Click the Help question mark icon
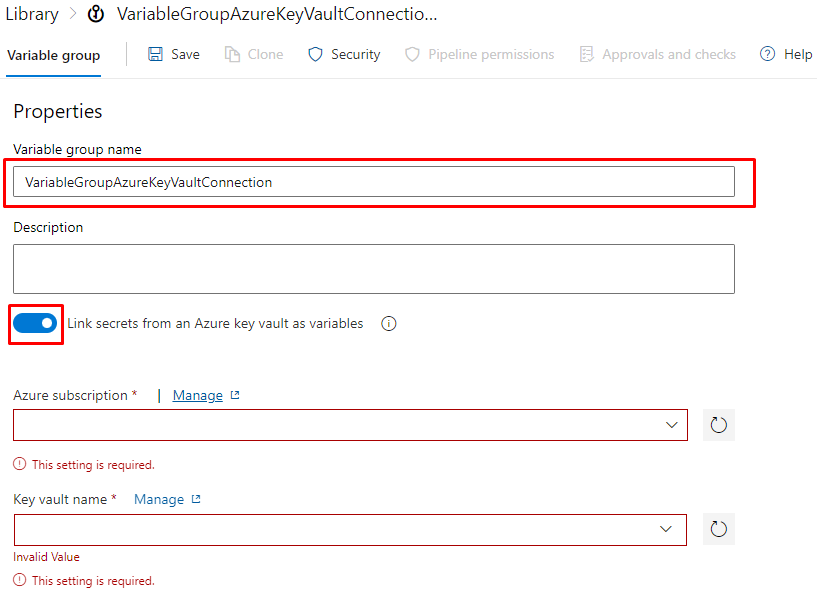The image size is (817, 594). tap(768, 54)
